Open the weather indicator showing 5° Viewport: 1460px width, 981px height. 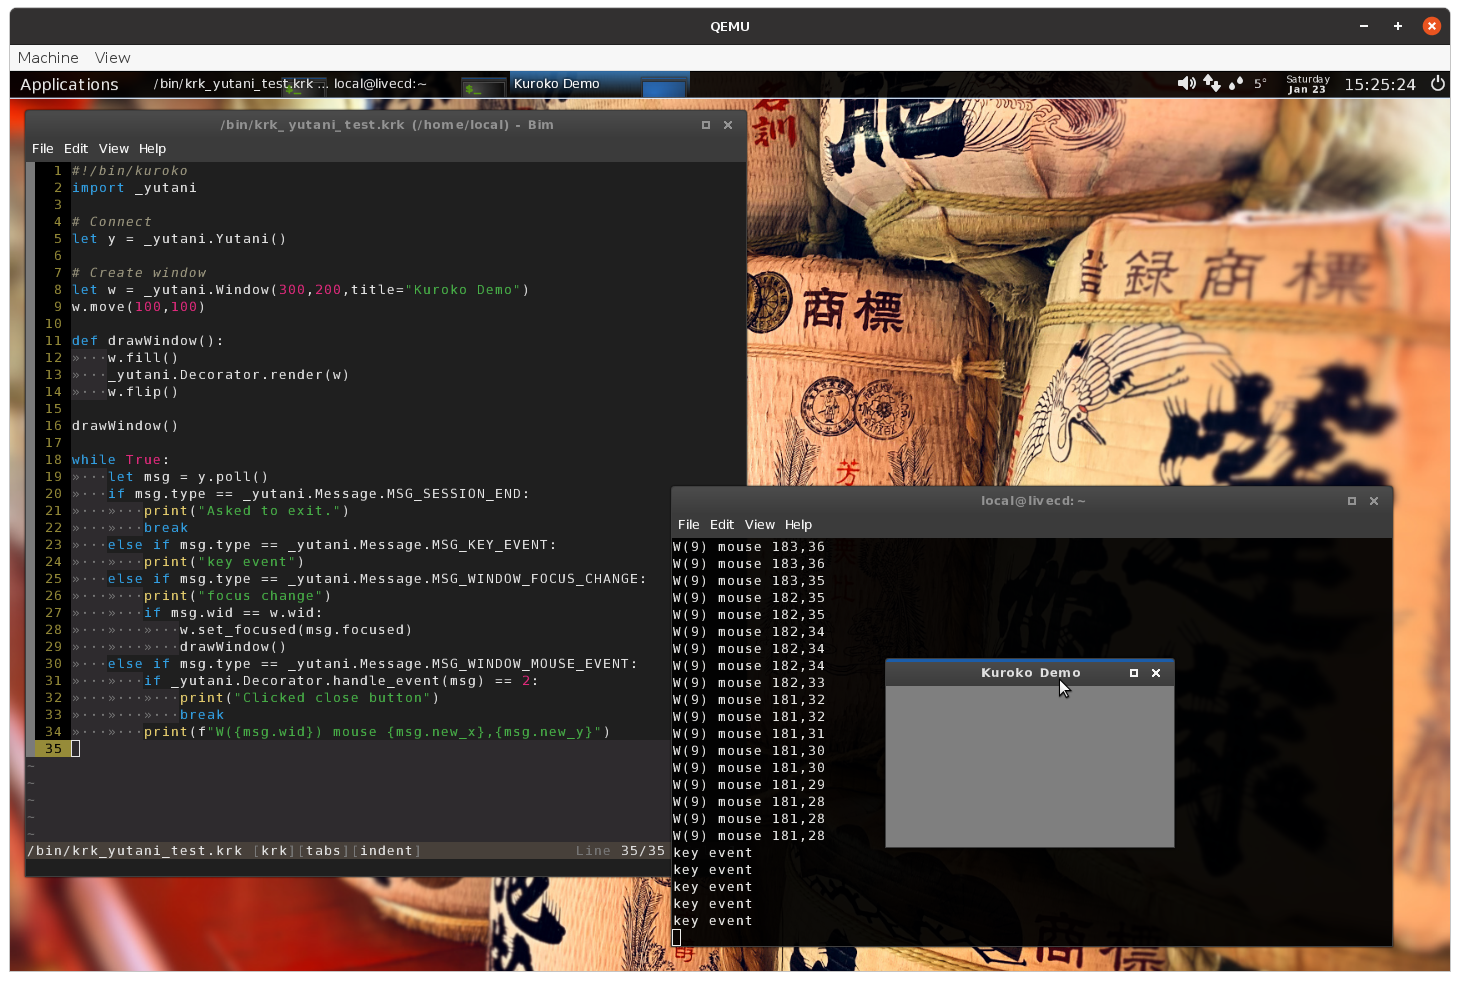click(x=1250, y=84)
